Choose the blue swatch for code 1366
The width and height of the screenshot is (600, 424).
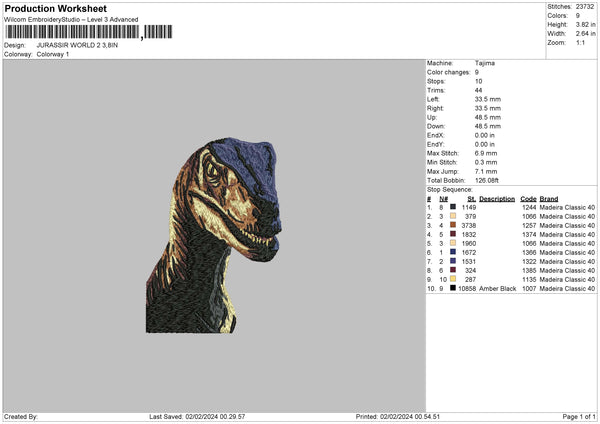point(453,252)
